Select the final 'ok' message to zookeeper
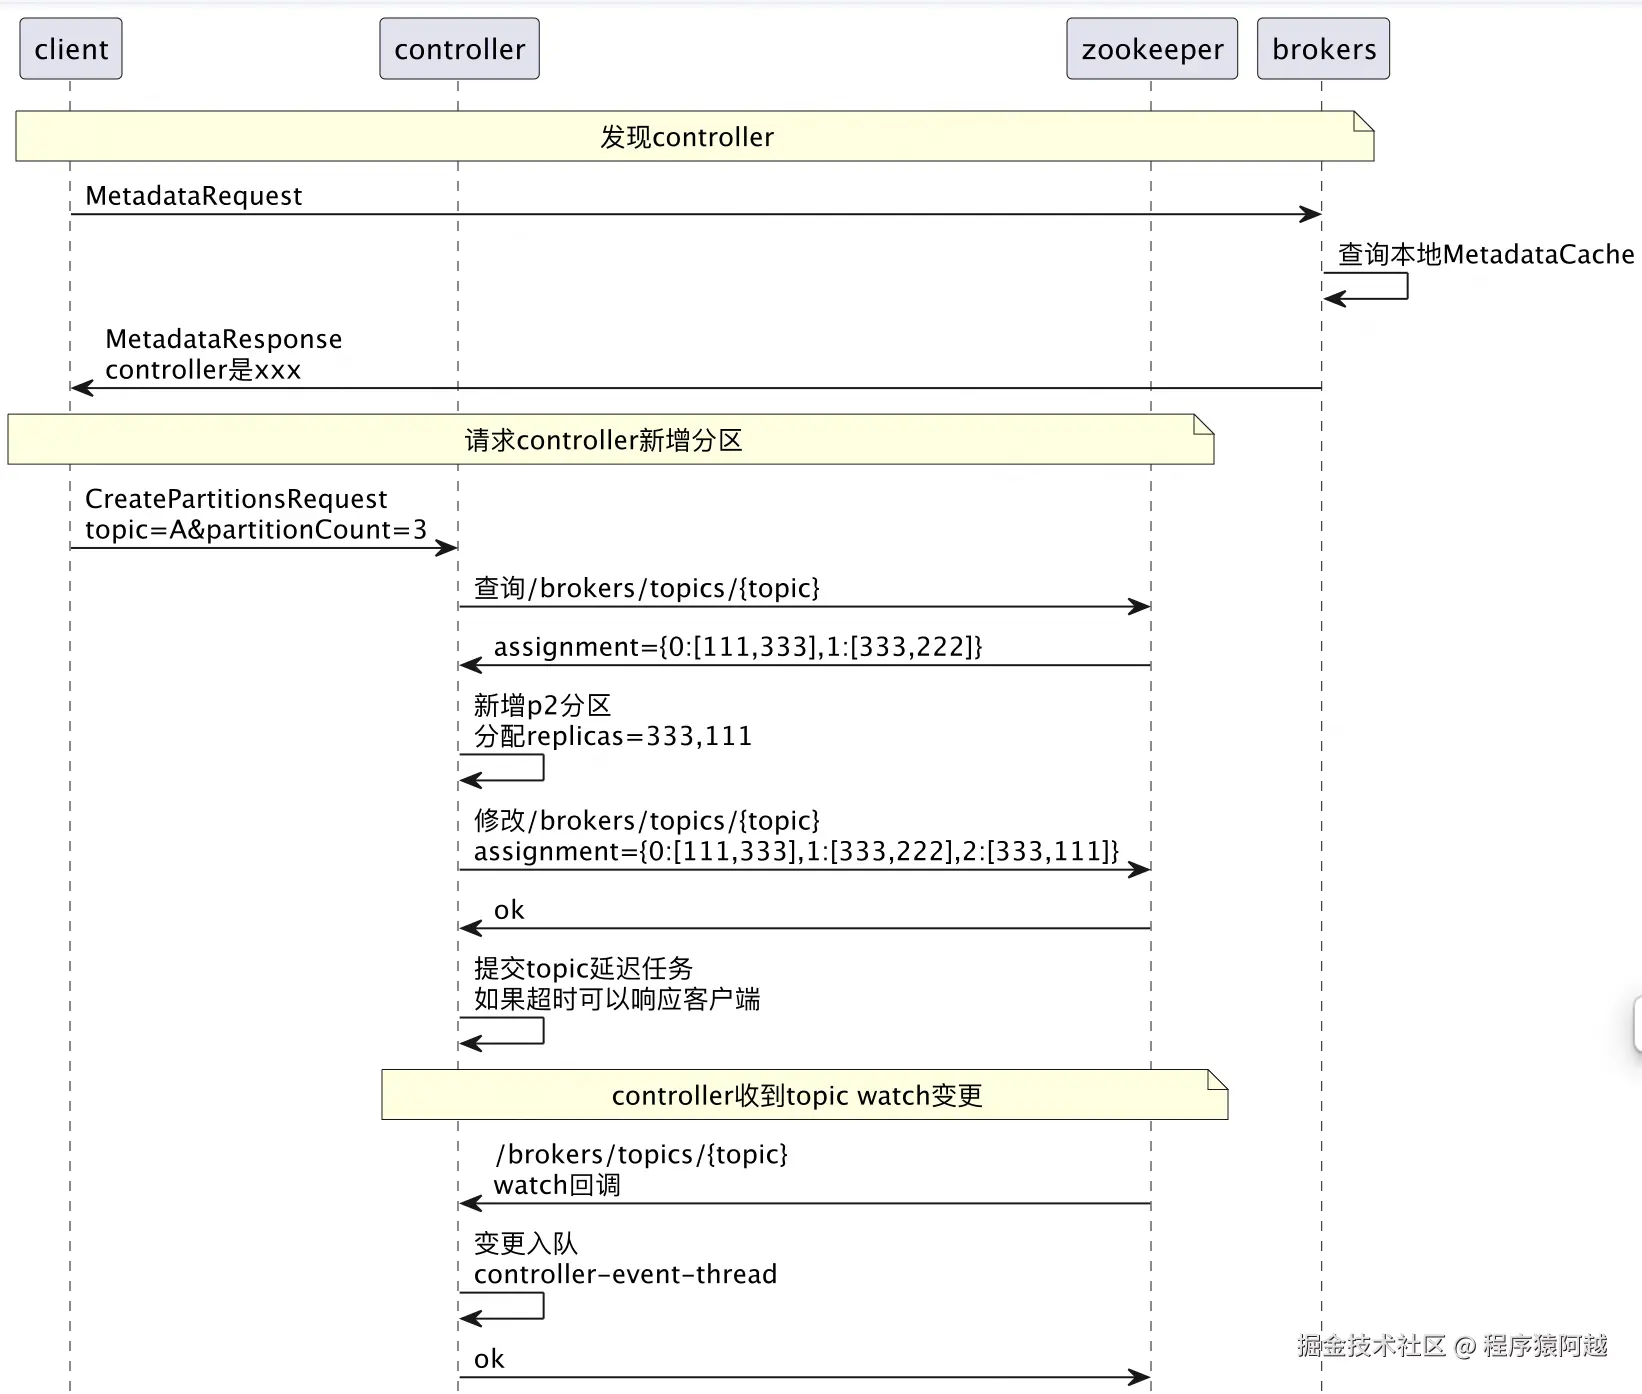This screenshot has height=1394, width=1642. click(489, 1359)
